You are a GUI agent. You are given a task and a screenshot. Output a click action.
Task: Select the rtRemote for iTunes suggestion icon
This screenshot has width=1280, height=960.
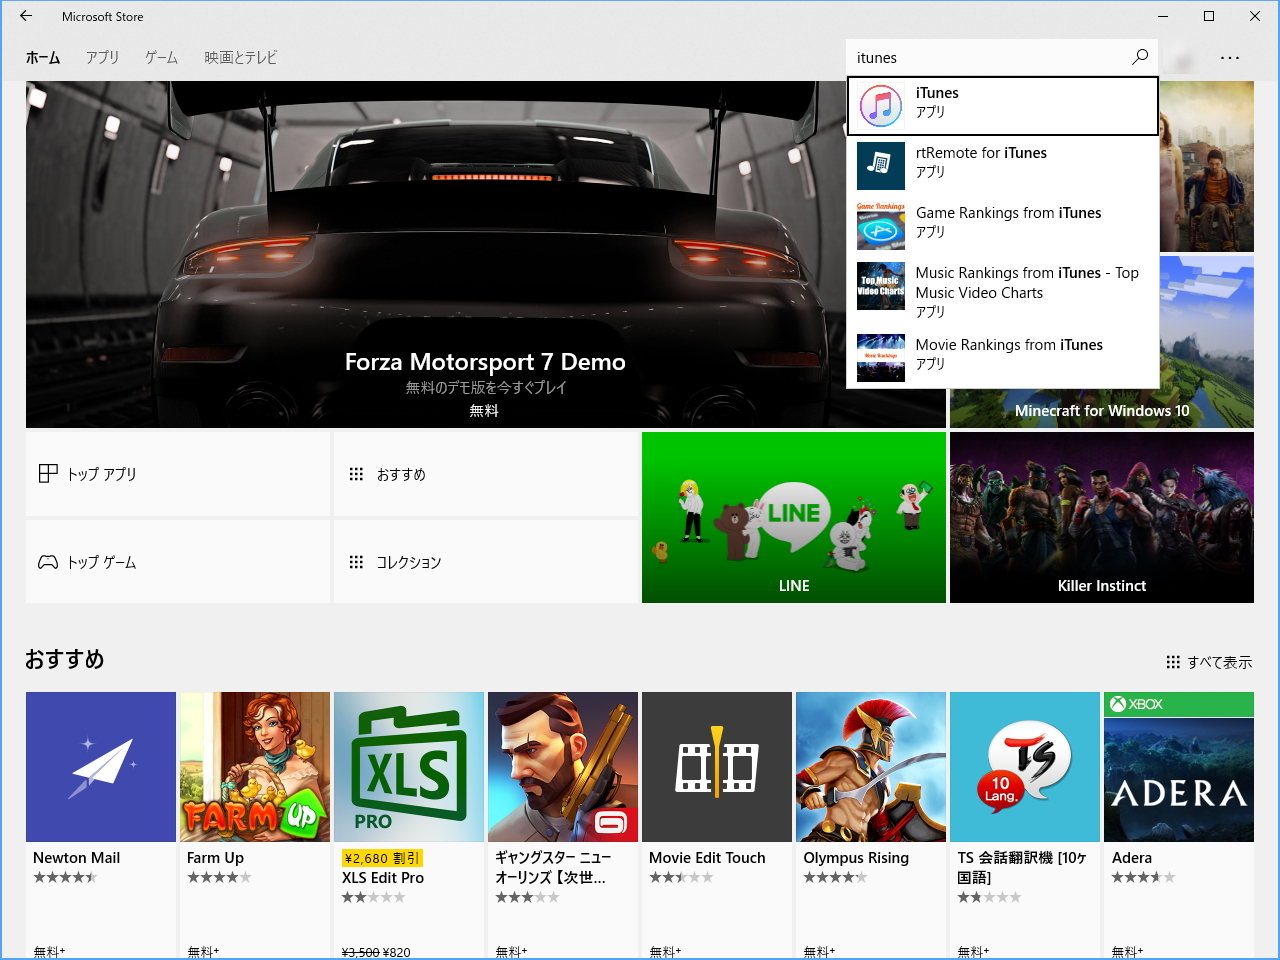click(881, 165)
